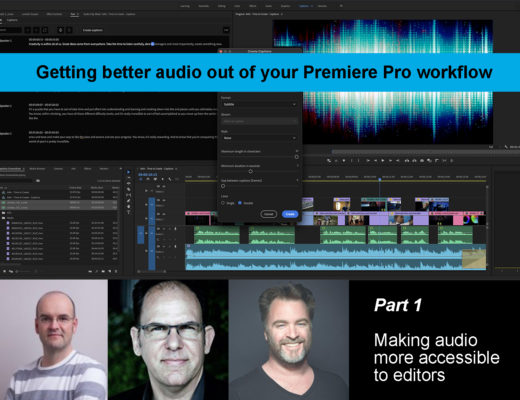Click the gap between captions slider handle
This screenshot has width=520, height=400.
coord(223,186)
